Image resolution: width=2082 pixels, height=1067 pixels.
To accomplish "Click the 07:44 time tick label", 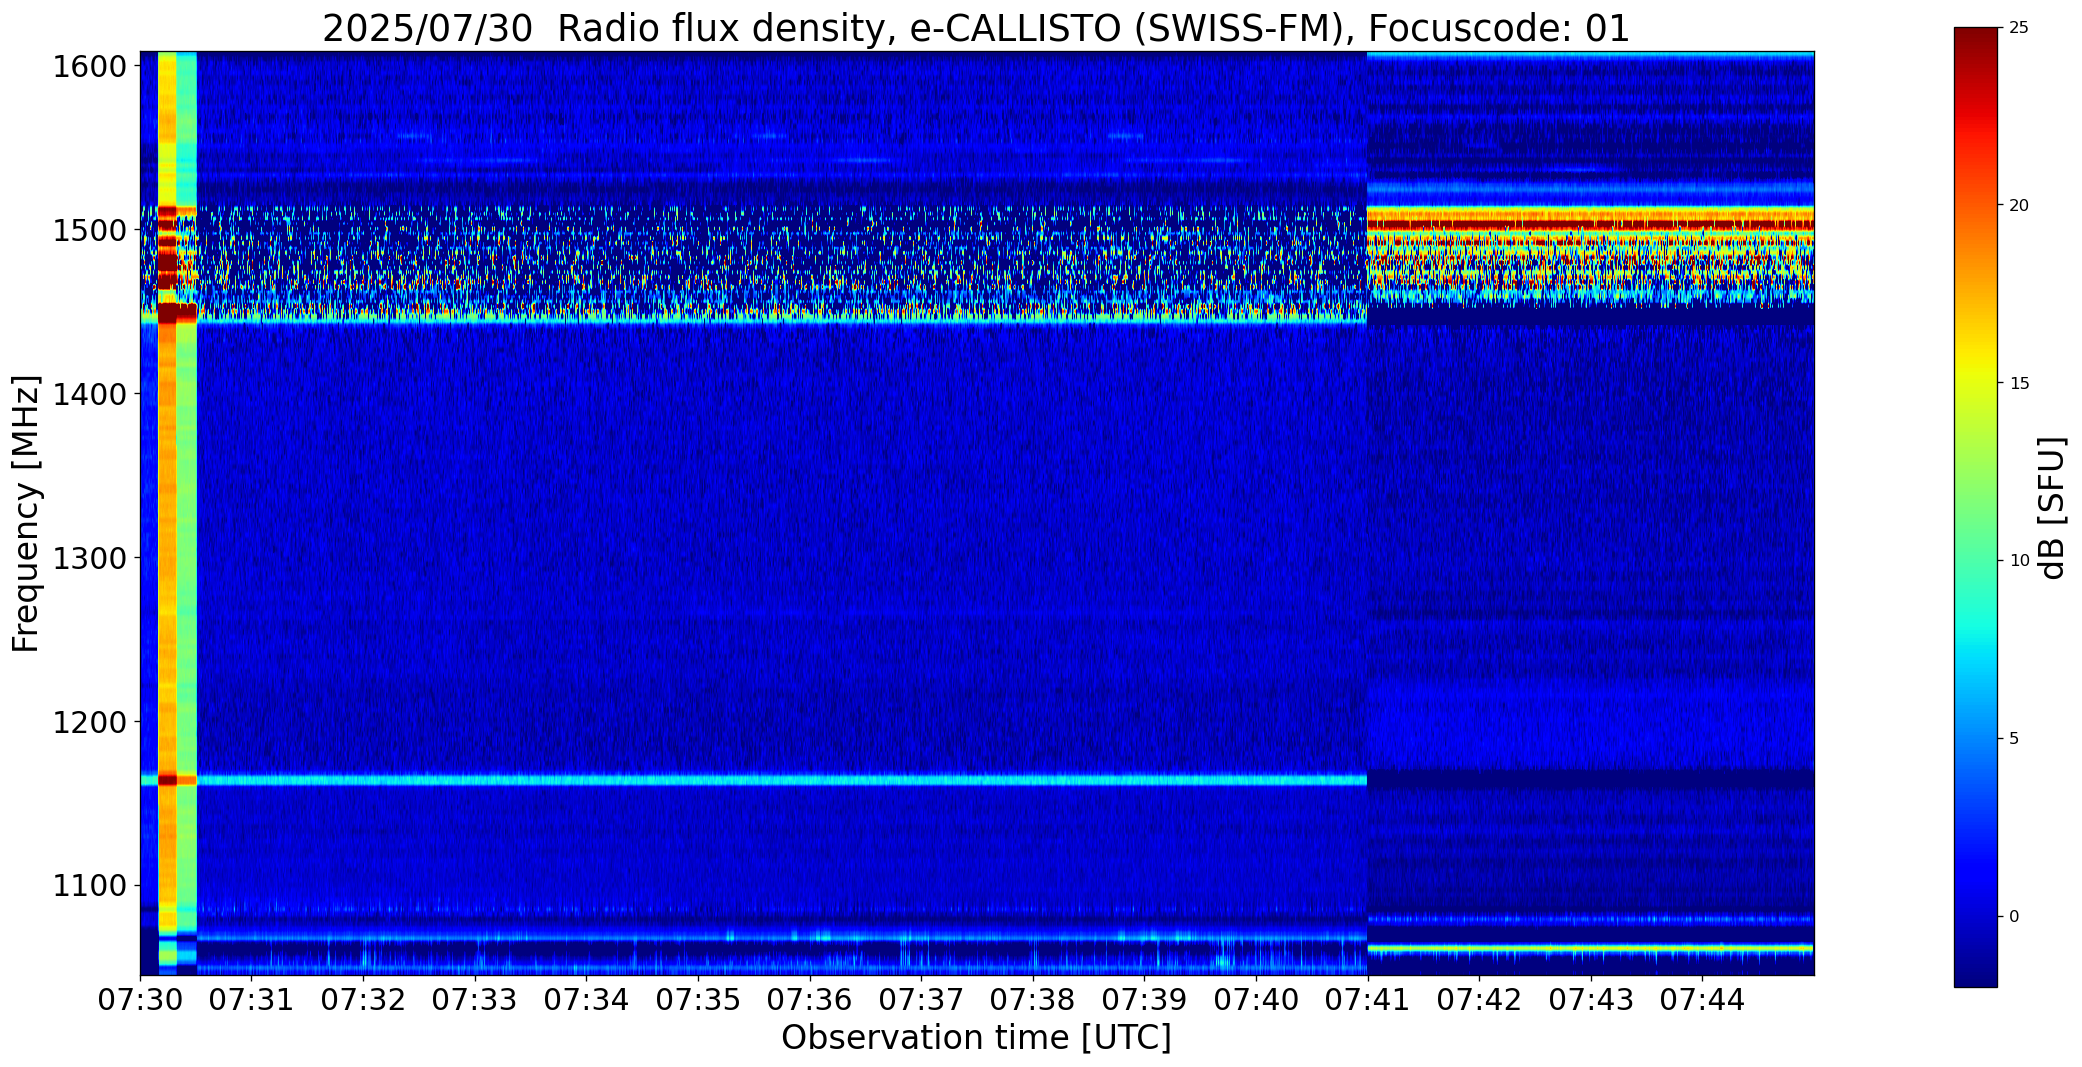I will click(x=1703, y=999).
